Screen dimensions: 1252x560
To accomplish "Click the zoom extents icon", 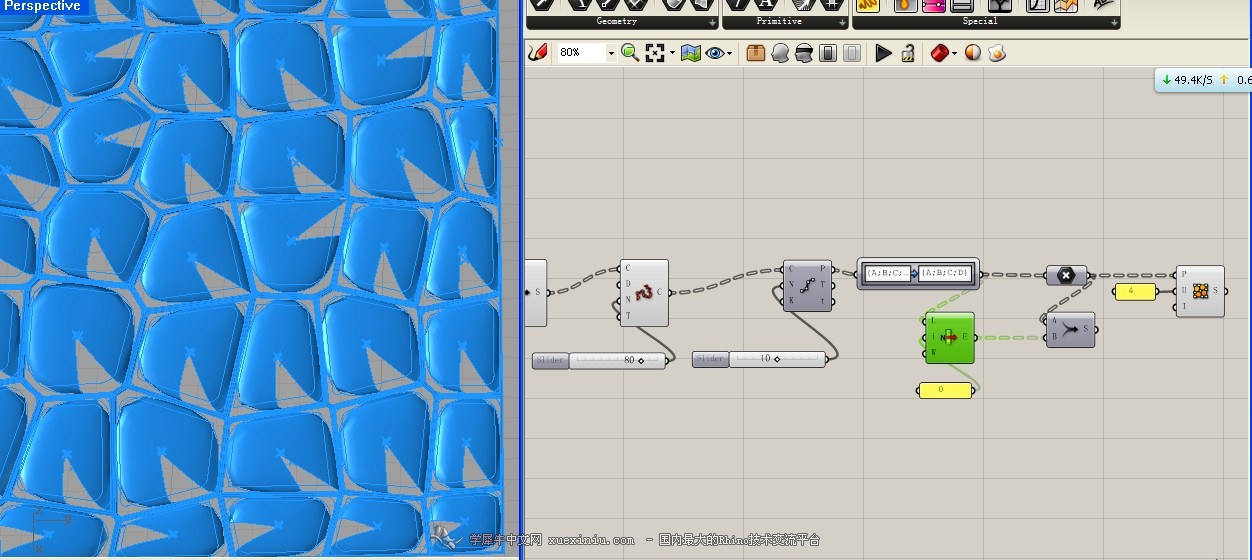I will pyautogui.click(x=655, y=52).
